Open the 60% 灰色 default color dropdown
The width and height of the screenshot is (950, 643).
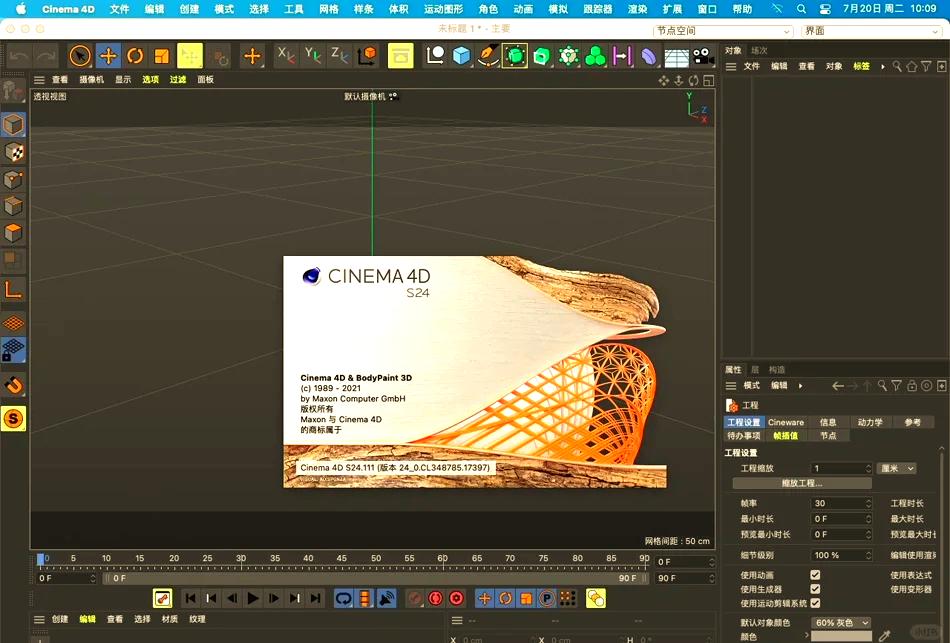click(x=840, y=622)
